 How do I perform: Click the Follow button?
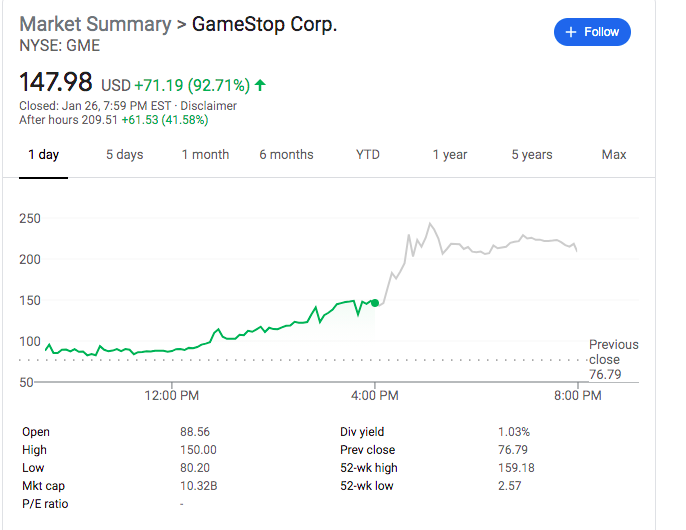(x=592, y=32)
